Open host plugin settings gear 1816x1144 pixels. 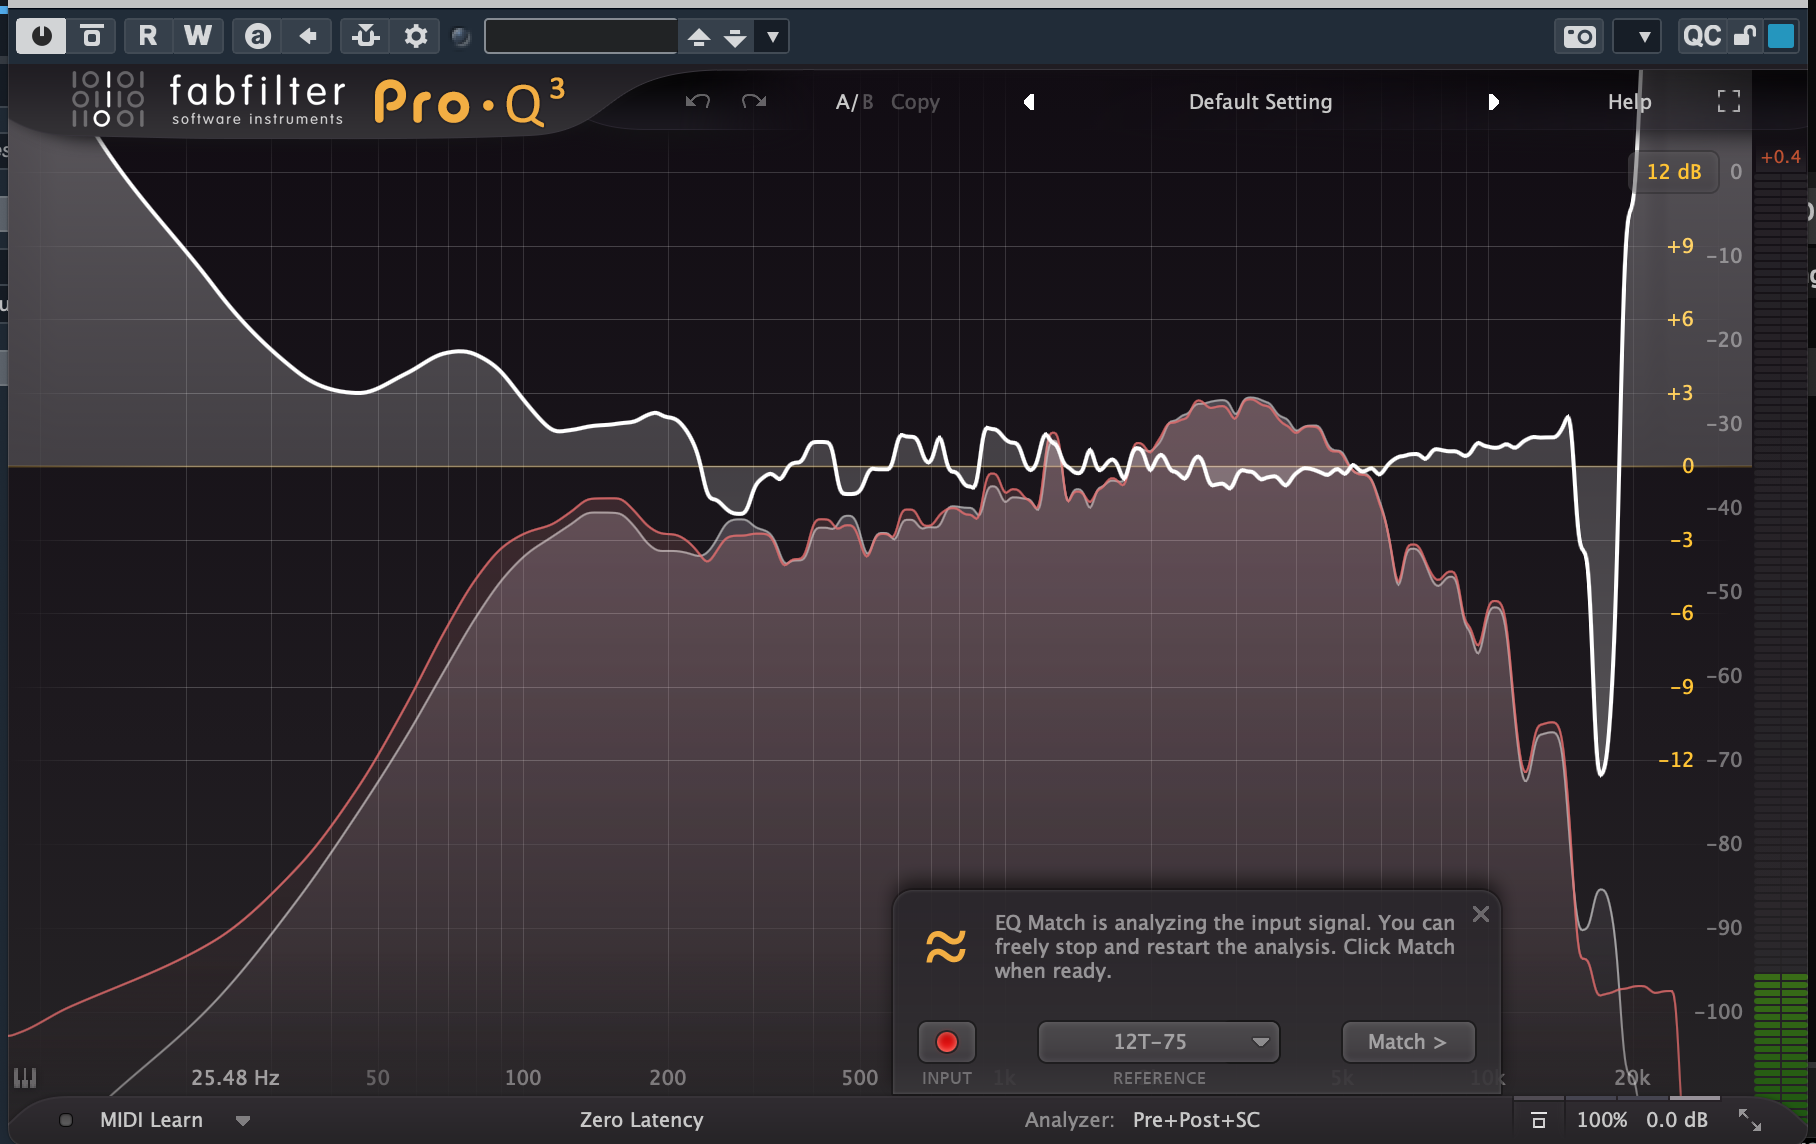pyautogui.click(x=416, y=37)
